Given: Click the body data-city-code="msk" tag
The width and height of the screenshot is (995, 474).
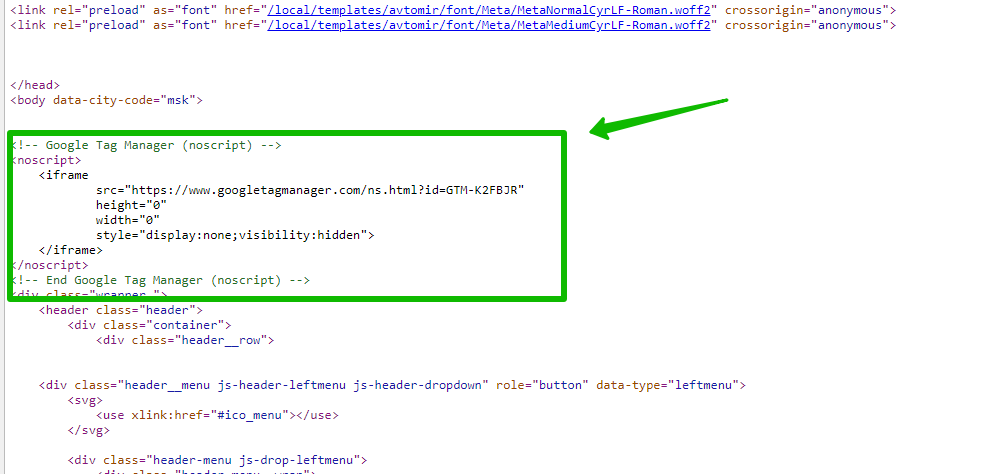Looking at the screenshot, I should click(x=107, y=100).
